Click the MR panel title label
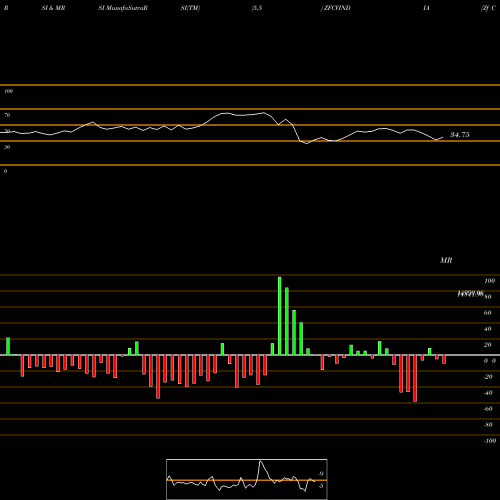The image size is (500, 500). (446, 260)
